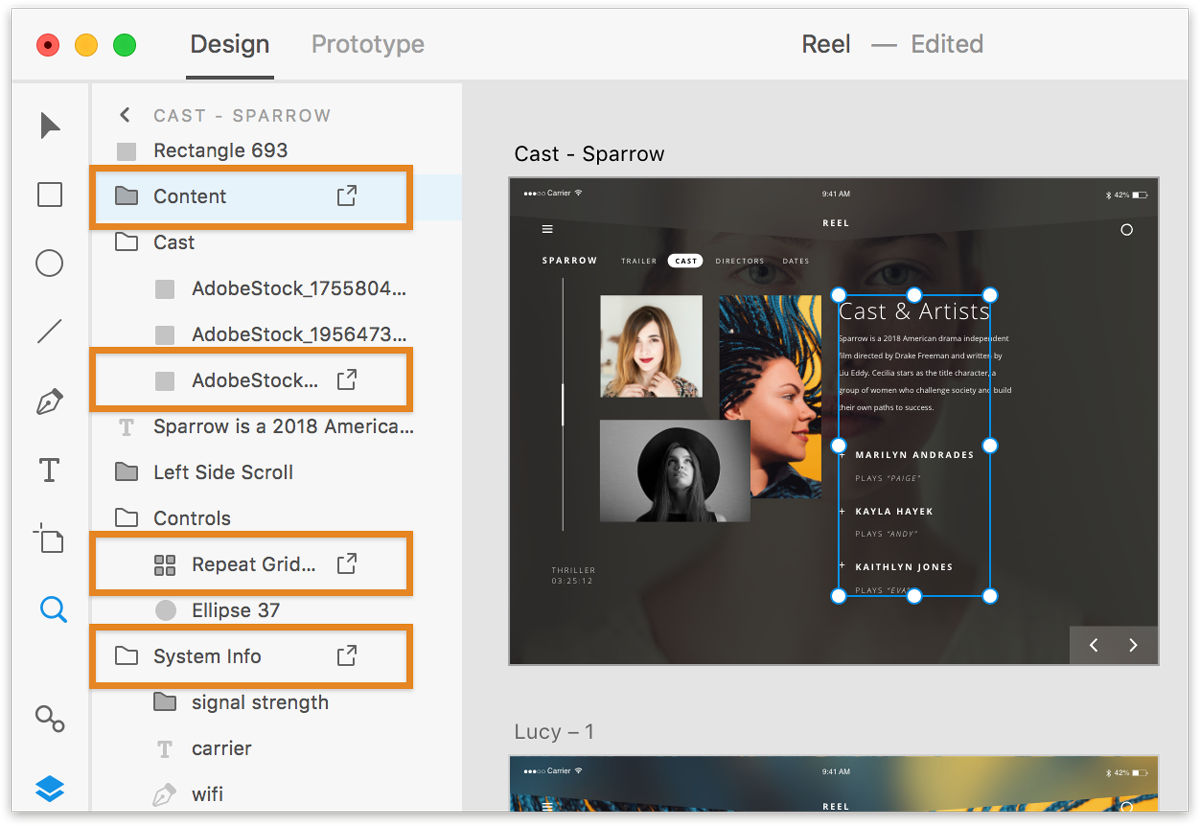Click the Reel document title
Image resolution: width=1200 pixels, height=826 pixels.
click(x=826, y=45)
